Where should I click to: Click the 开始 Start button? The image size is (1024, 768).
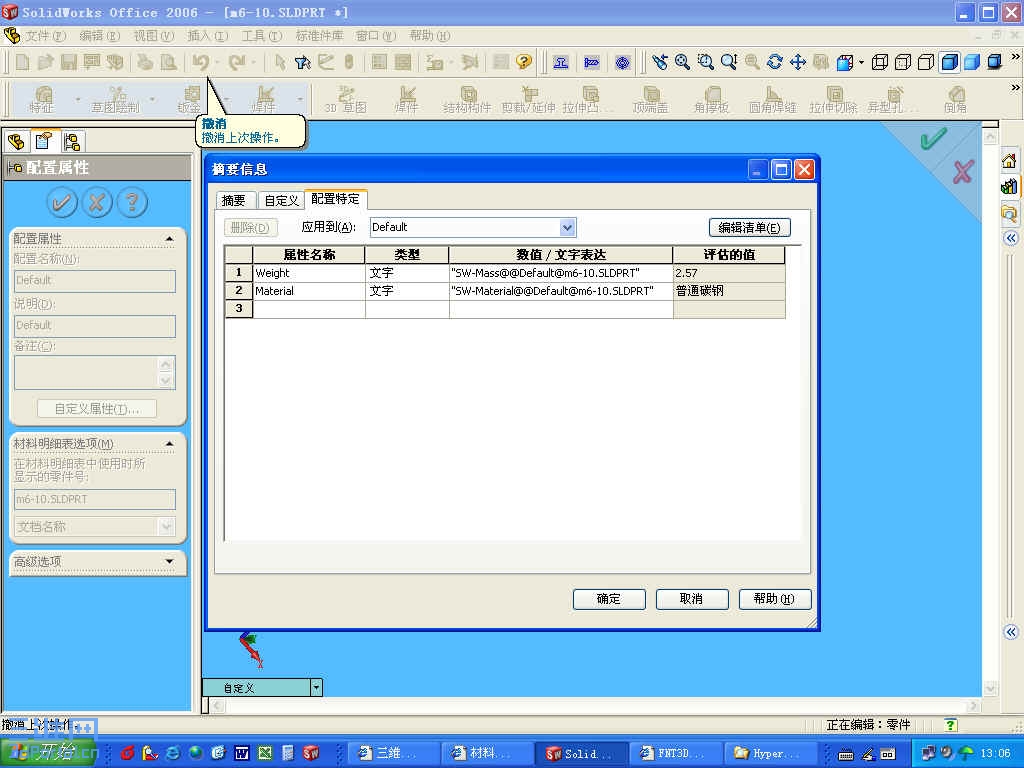point(48,752)
